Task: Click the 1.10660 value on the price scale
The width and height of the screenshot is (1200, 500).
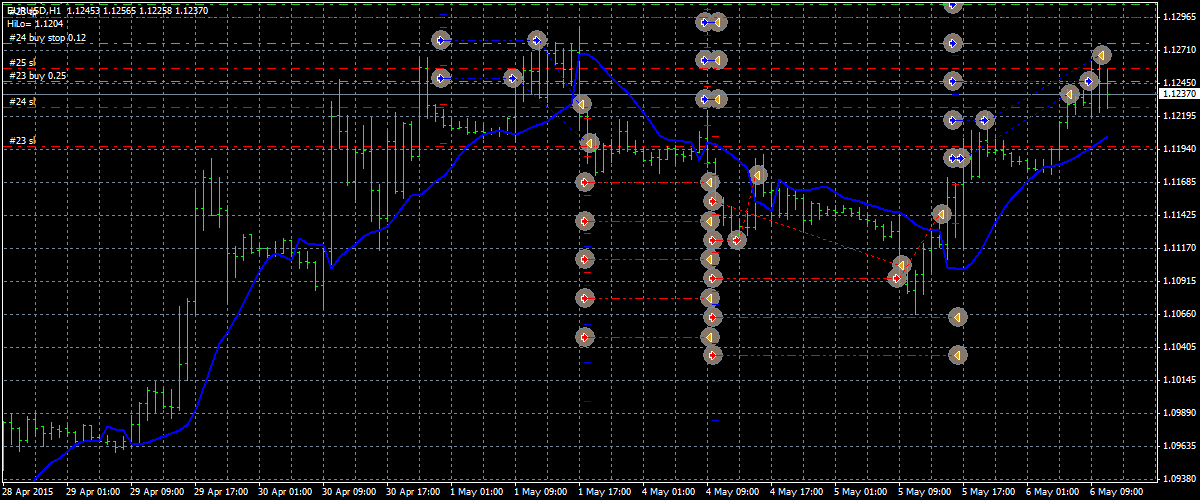Action: coord(1177,314)
